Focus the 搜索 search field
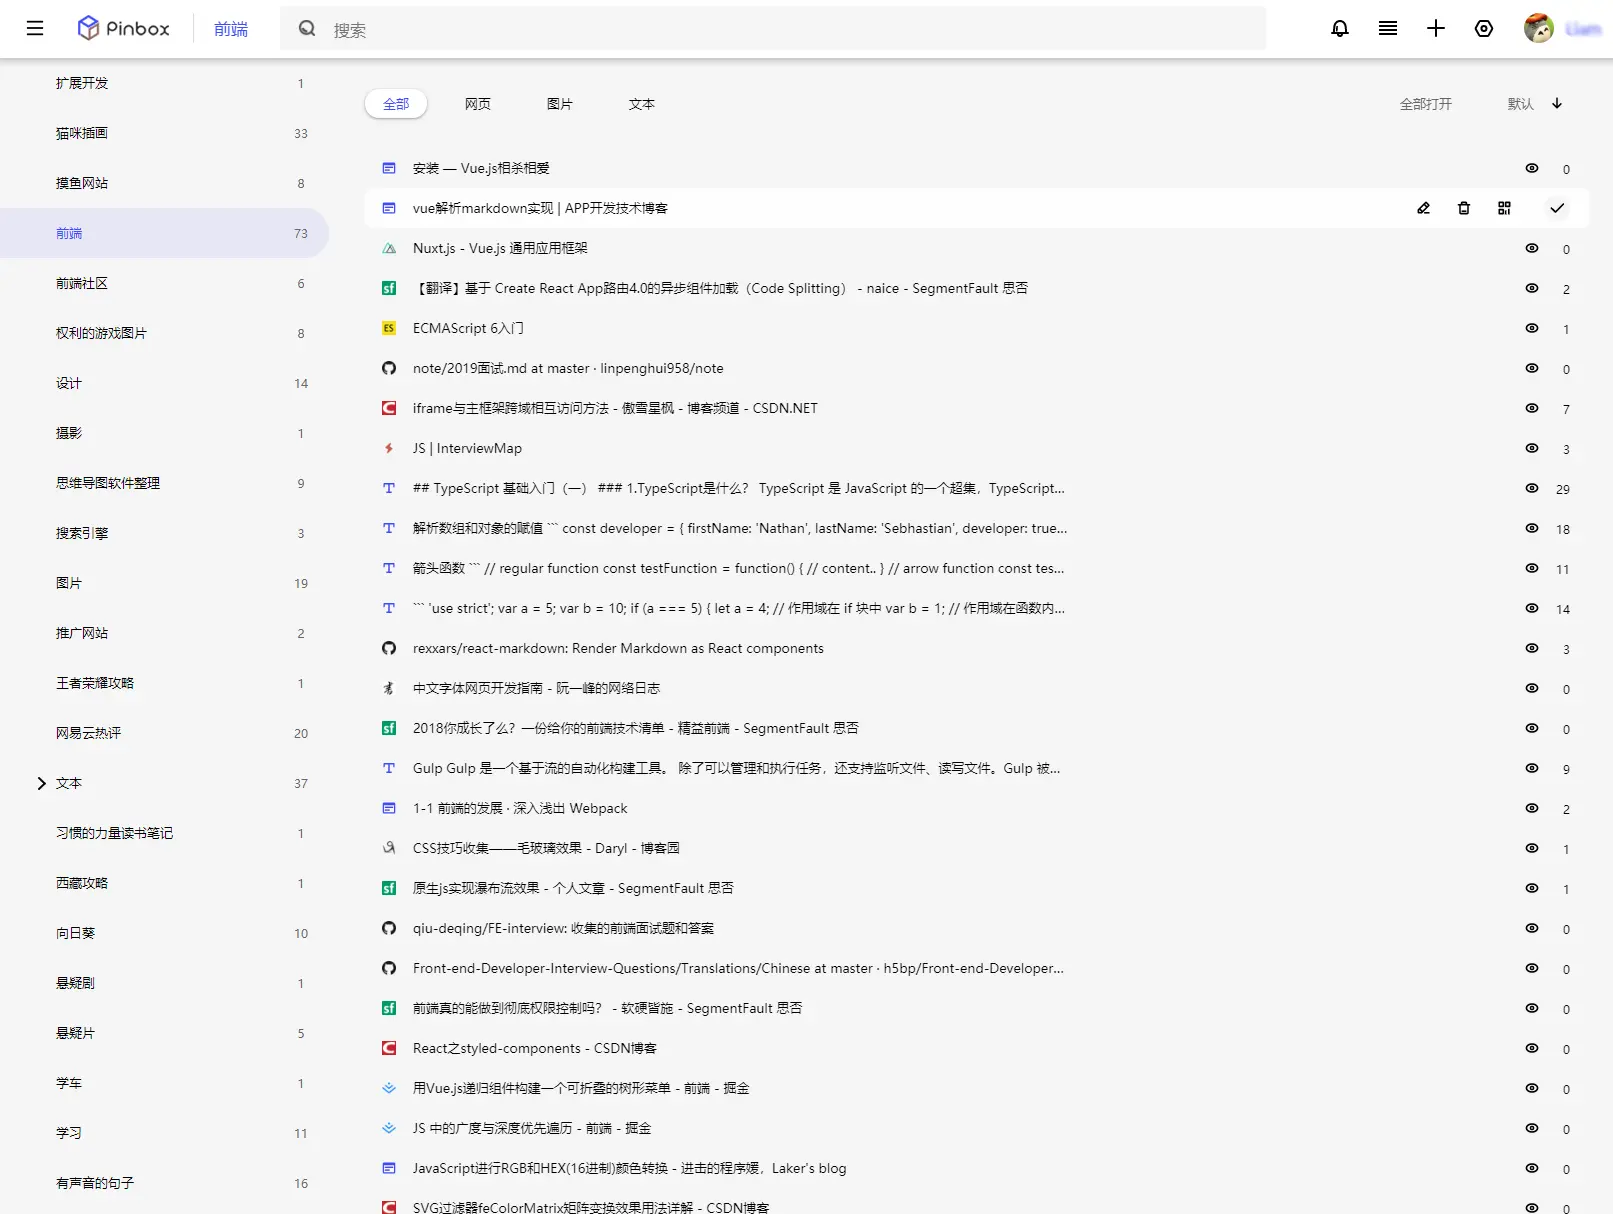This screenshot has height=1214, width=1613. (x=773, y=29)
